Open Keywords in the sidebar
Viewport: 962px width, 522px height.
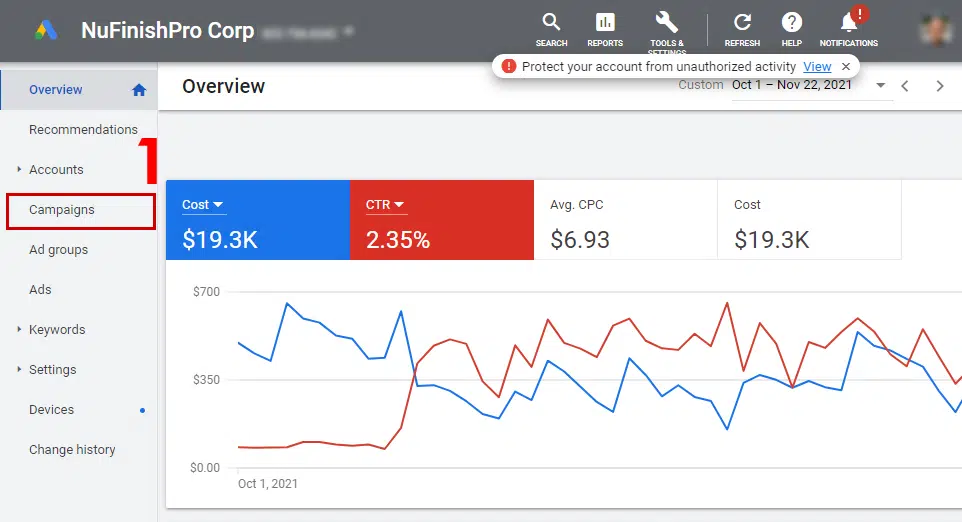pos(57,329)
